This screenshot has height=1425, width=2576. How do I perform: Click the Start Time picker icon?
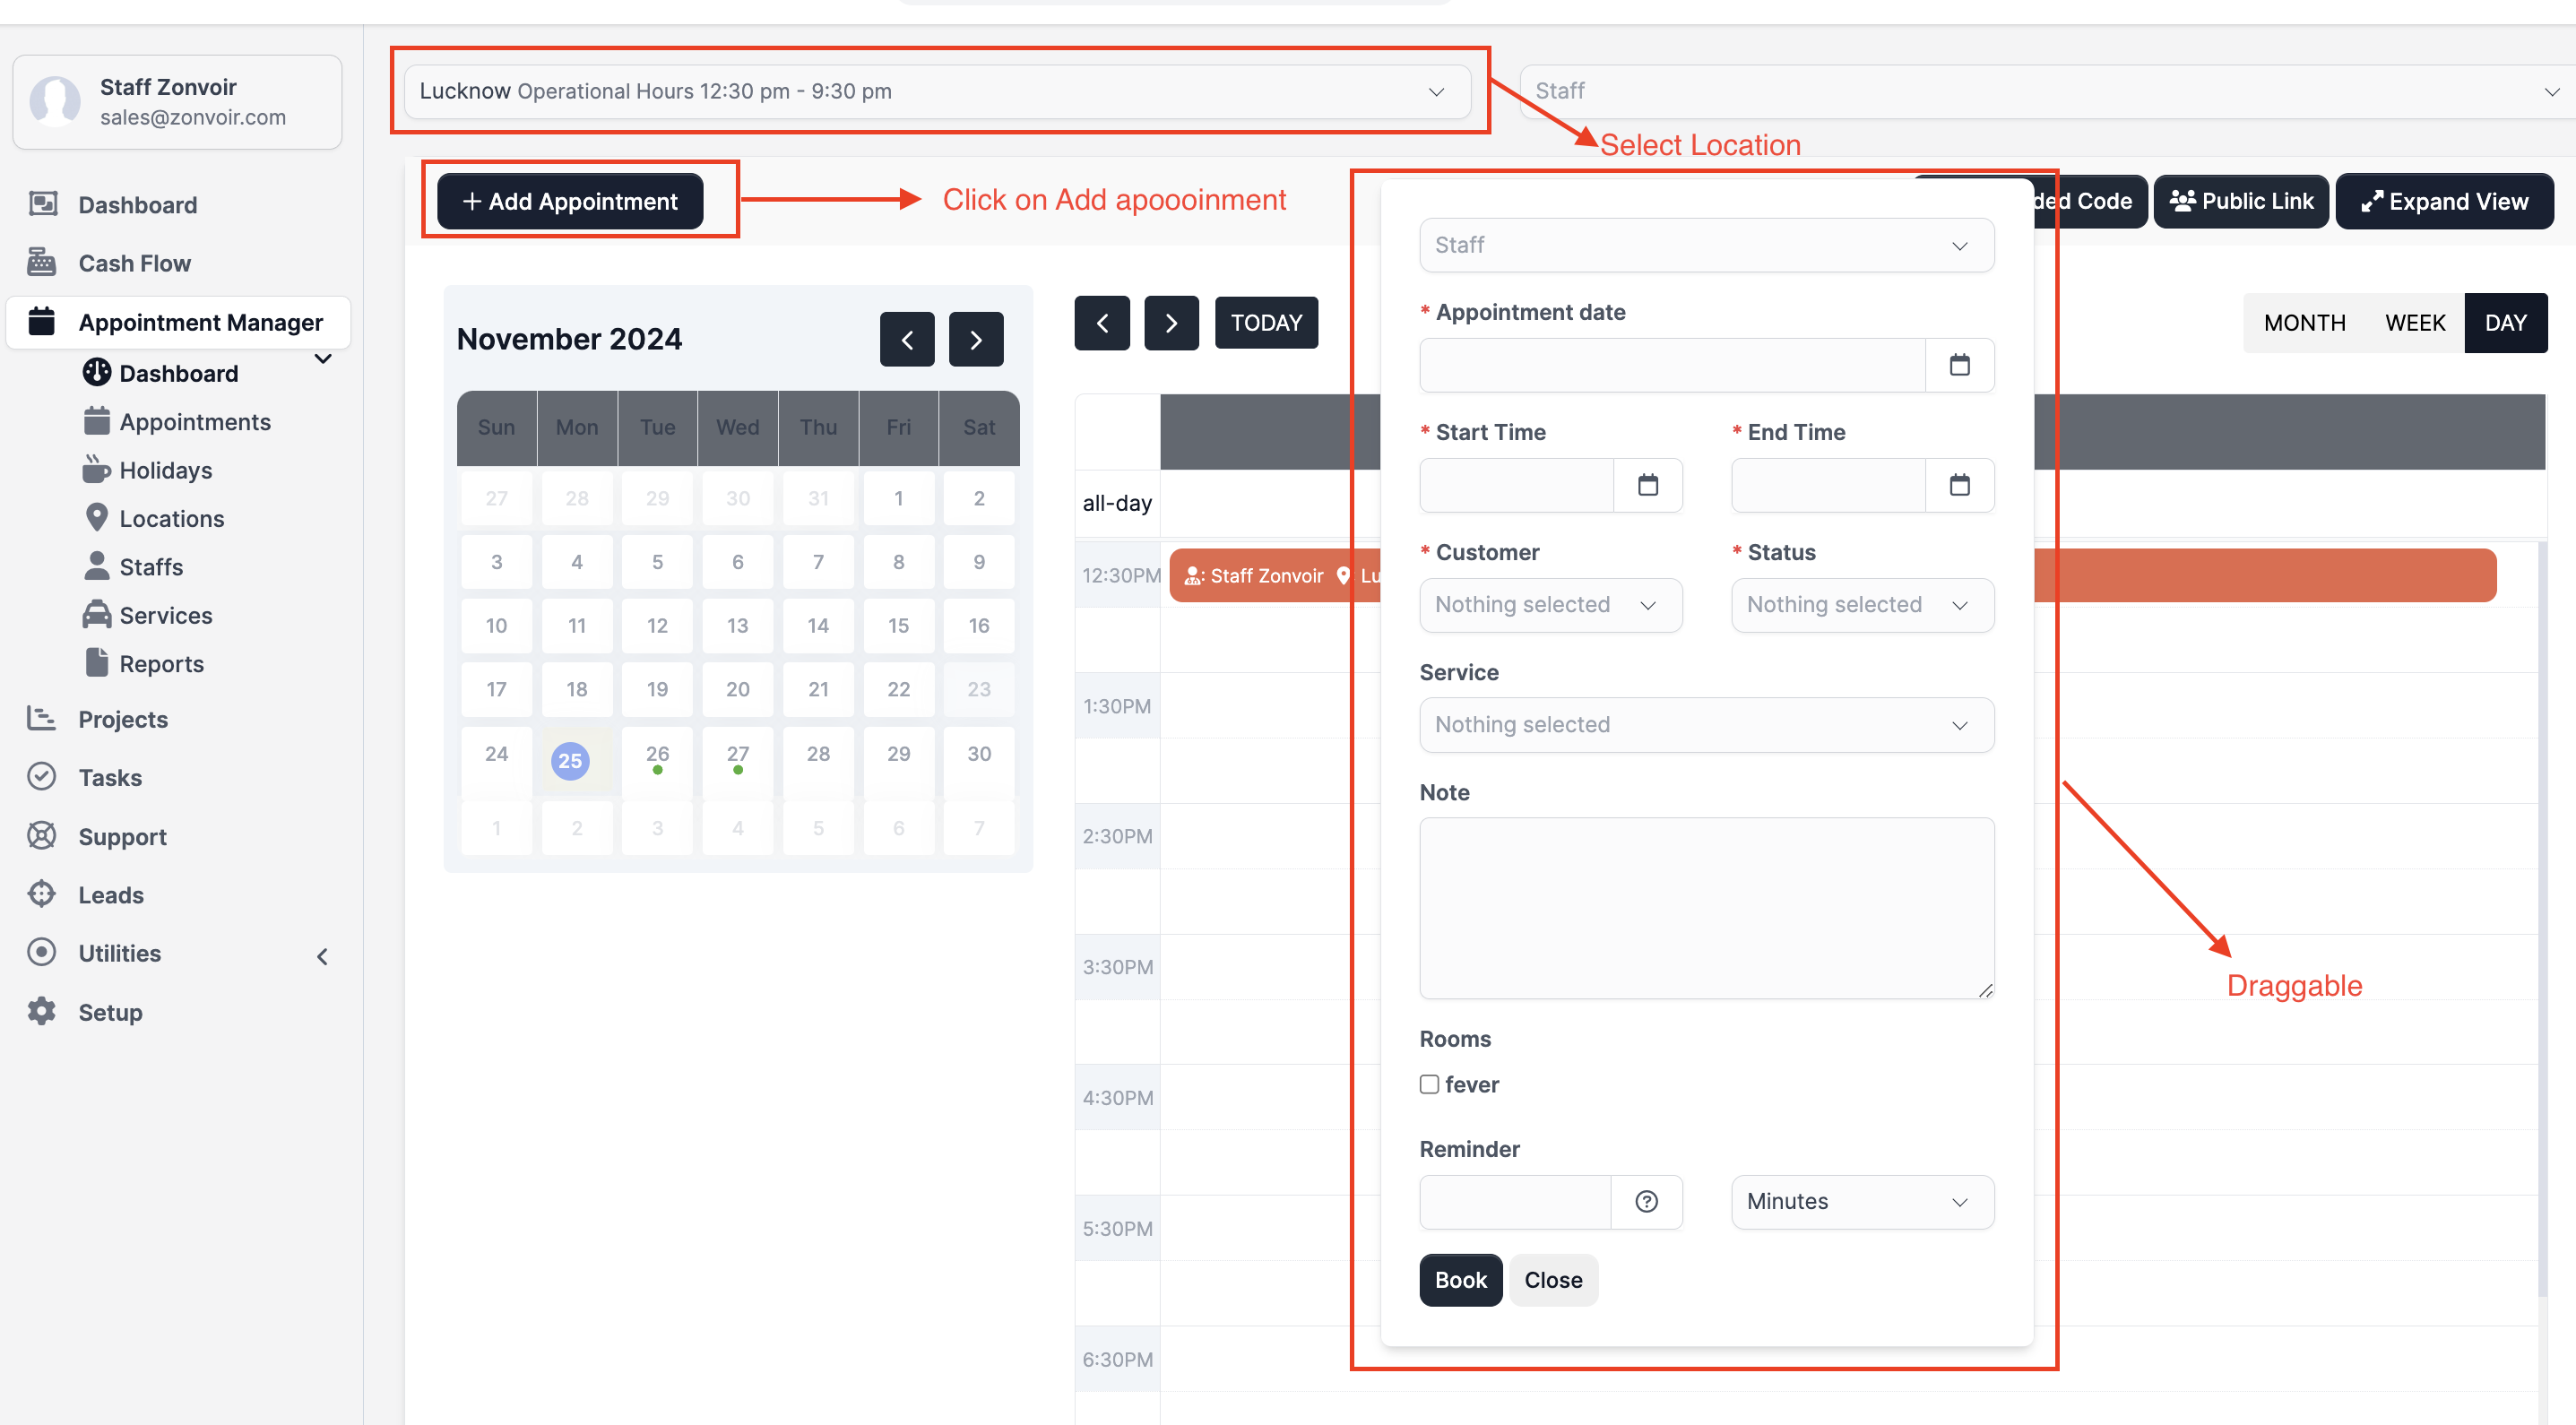coord(1647,485)
